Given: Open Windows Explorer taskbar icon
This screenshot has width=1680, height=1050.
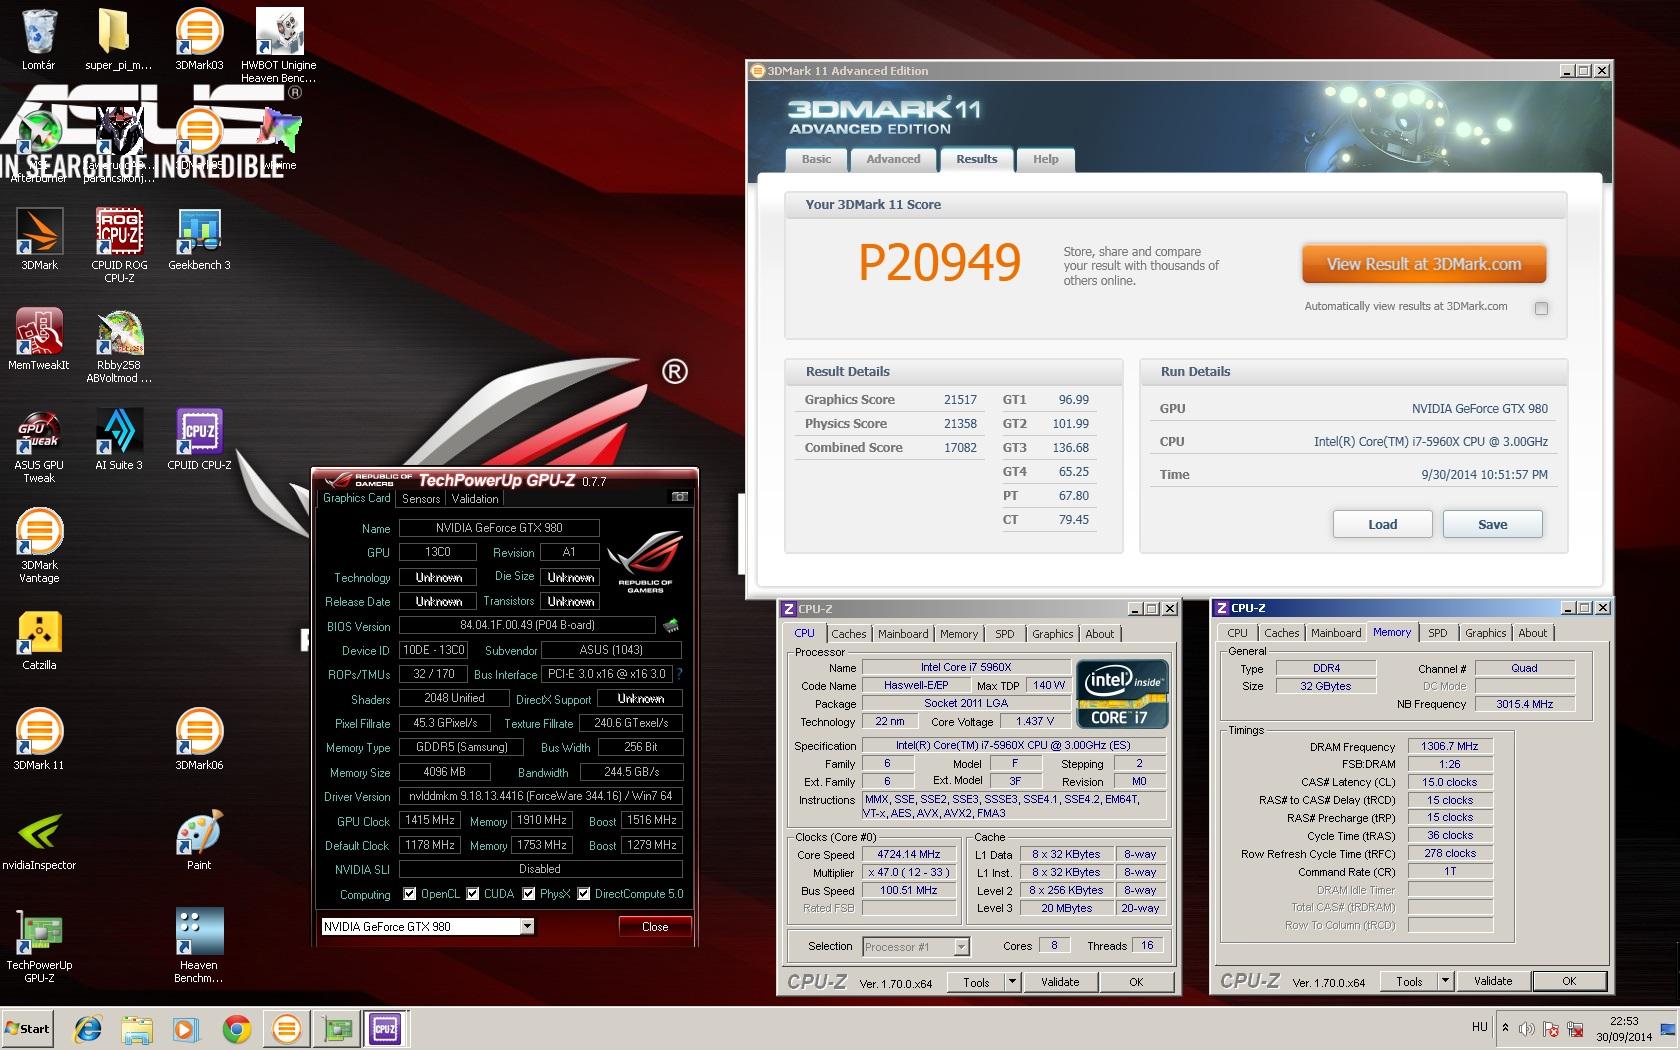Looking at the screenshot, I should 137,1028.
